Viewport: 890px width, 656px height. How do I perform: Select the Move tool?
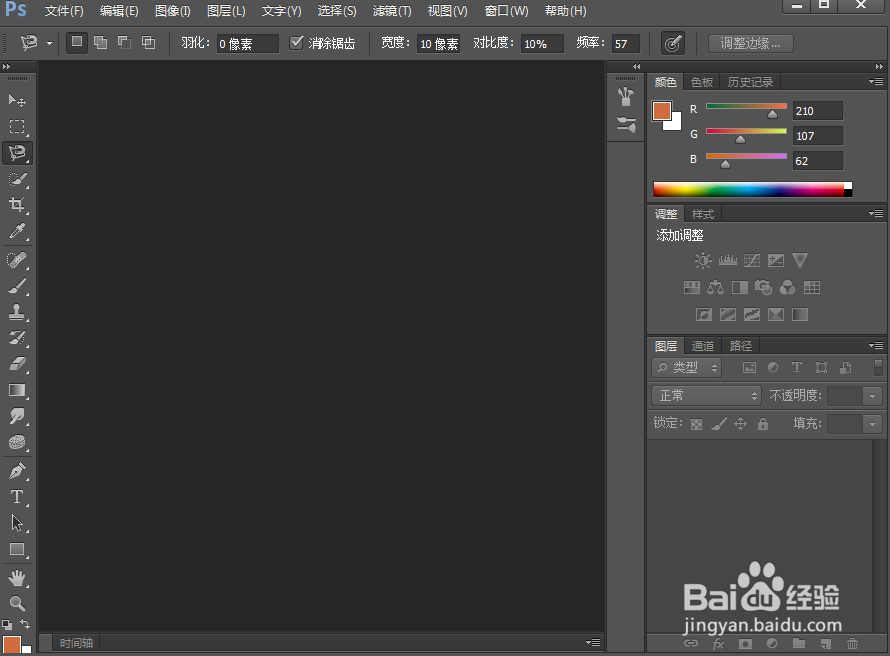tap(17, 100)
